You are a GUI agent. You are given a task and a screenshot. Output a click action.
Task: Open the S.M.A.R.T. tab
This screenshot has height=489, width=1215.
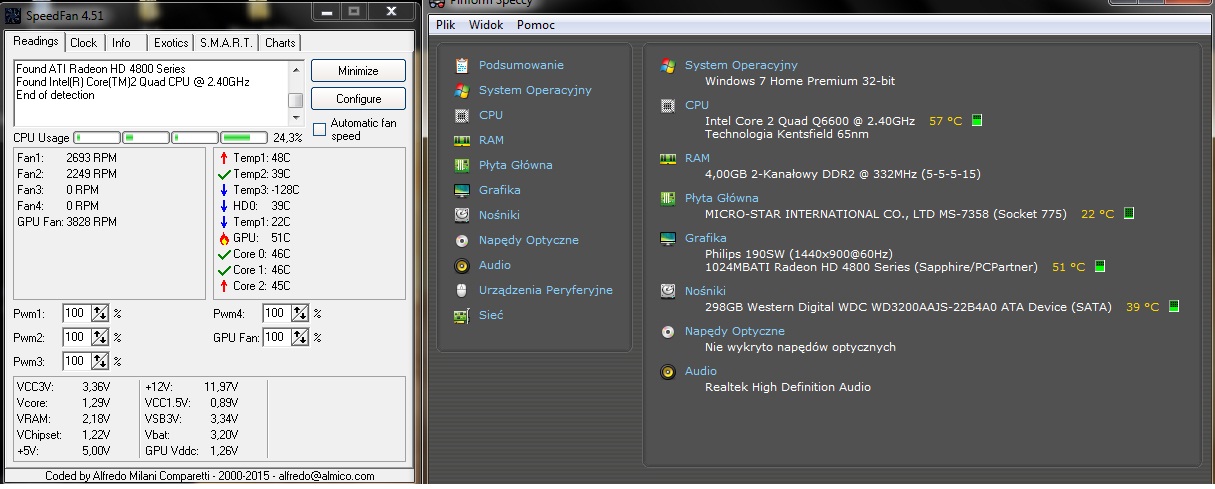pyautogui.click(x=227, y=43)
